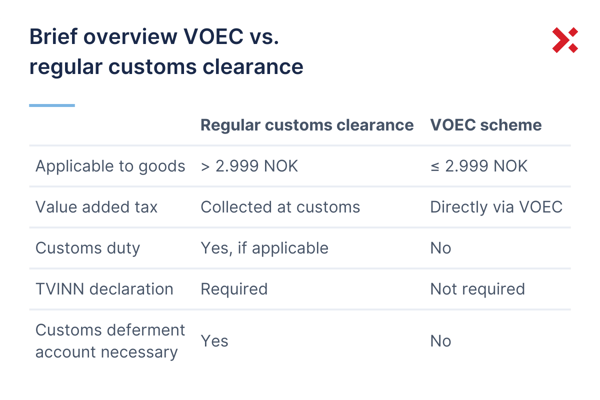Select 'Regular customs clearance' column header
Viewport: 600px width, 400px height.
click(307, 126)
